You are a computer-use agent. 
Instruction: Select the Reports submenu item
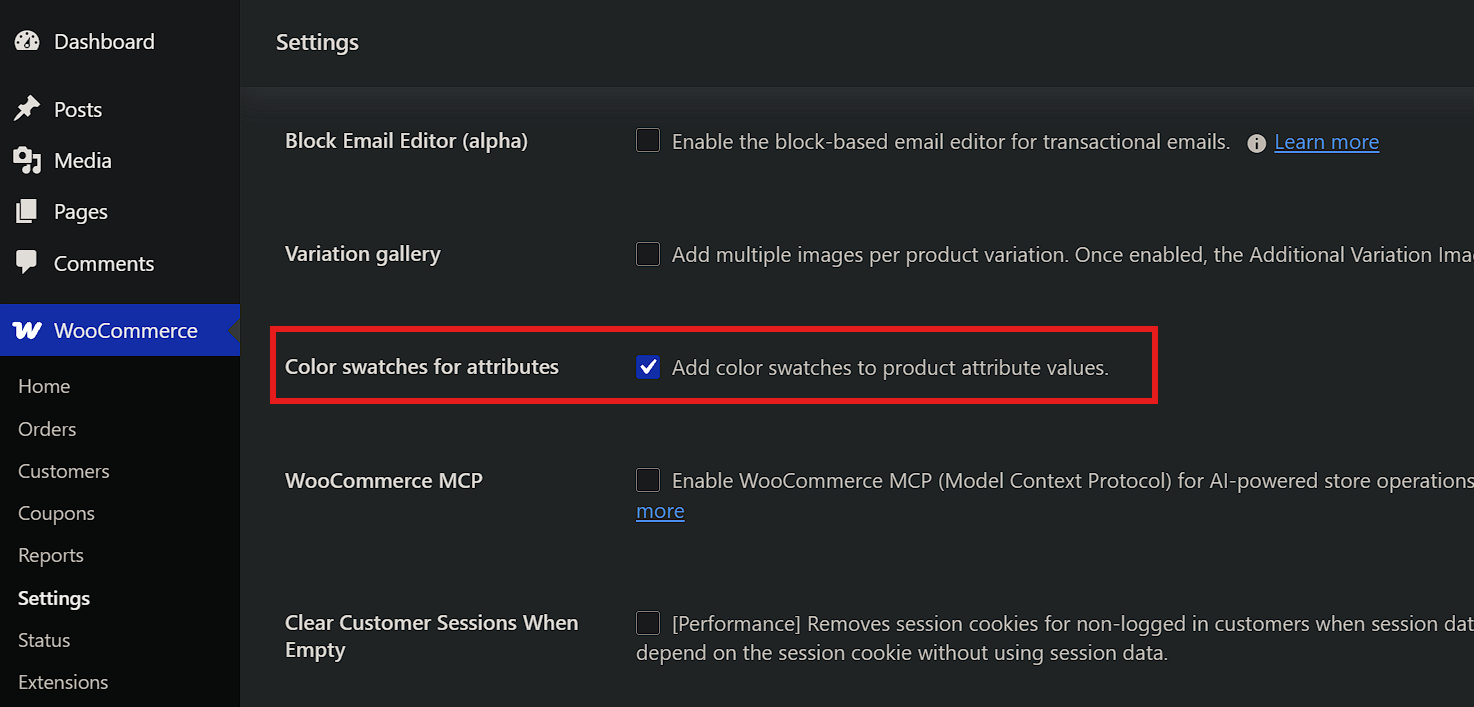point(51,555)
